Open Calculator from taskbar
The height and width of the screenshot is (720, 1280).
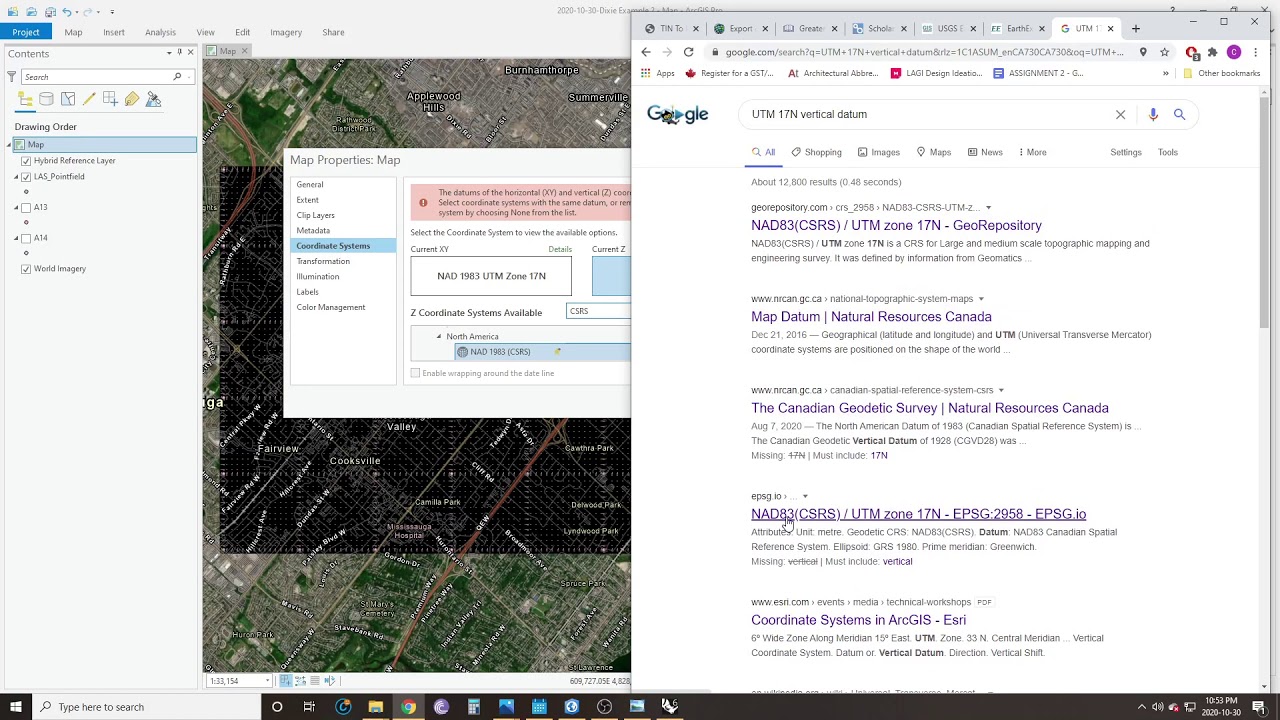pos(474,707)
